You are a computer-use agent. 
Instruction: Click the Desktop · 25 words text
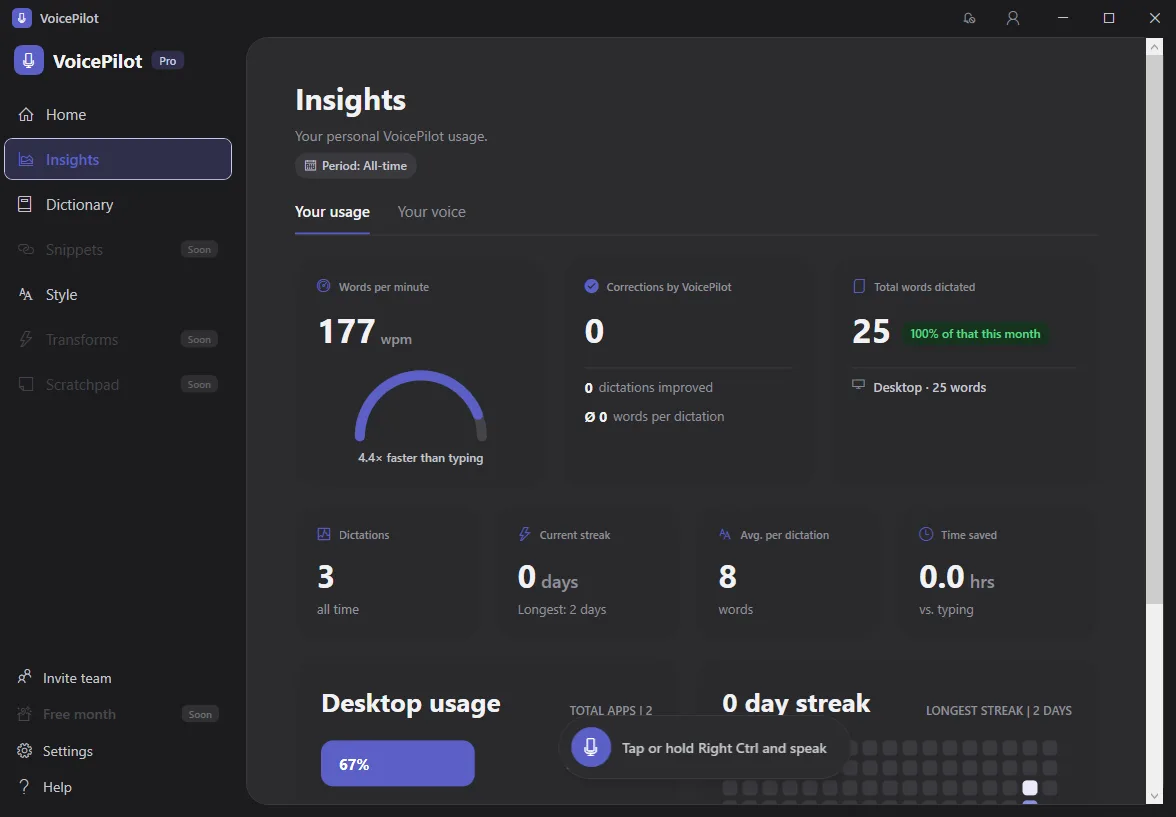coord(930,387)
